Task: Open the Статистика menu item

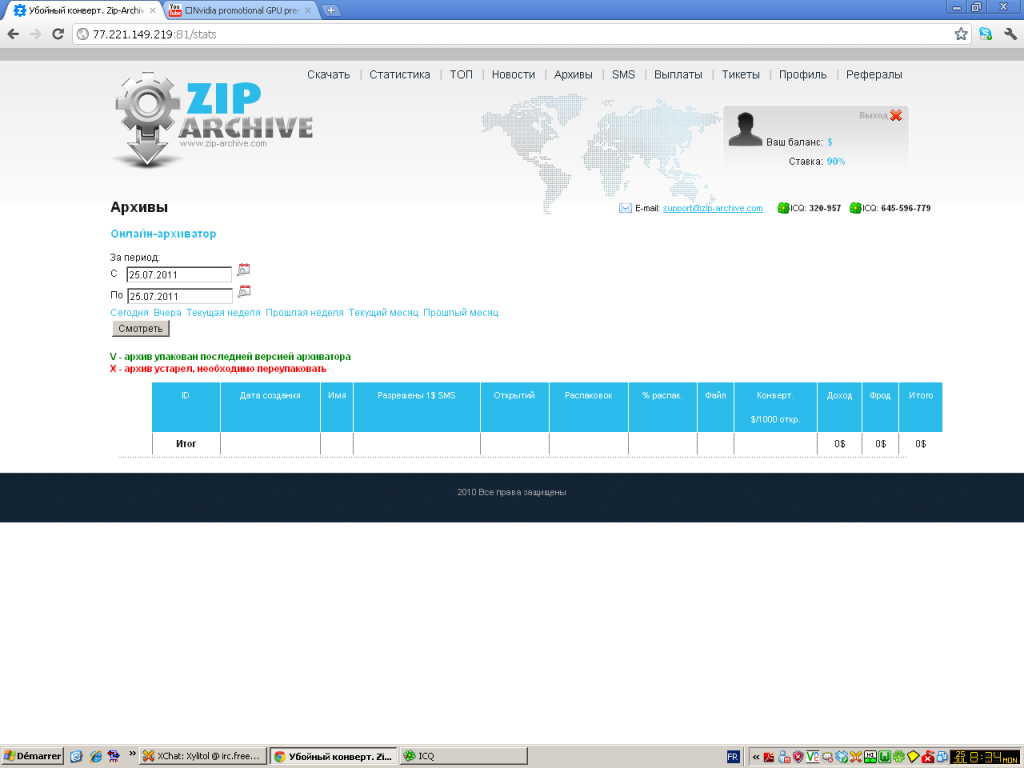Action: [x=400, y=74]
